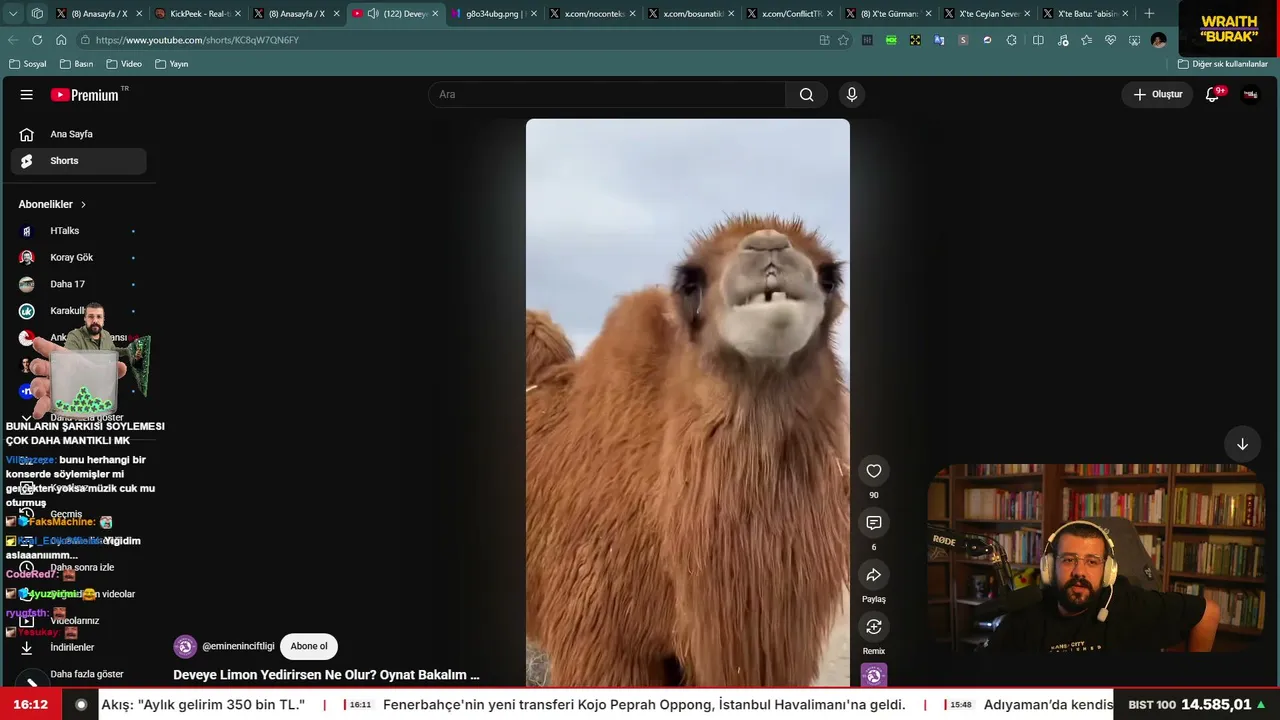Screen dimensions: 1280x720
Task: Close the active YouTube tab
Action: pos(435,14)
